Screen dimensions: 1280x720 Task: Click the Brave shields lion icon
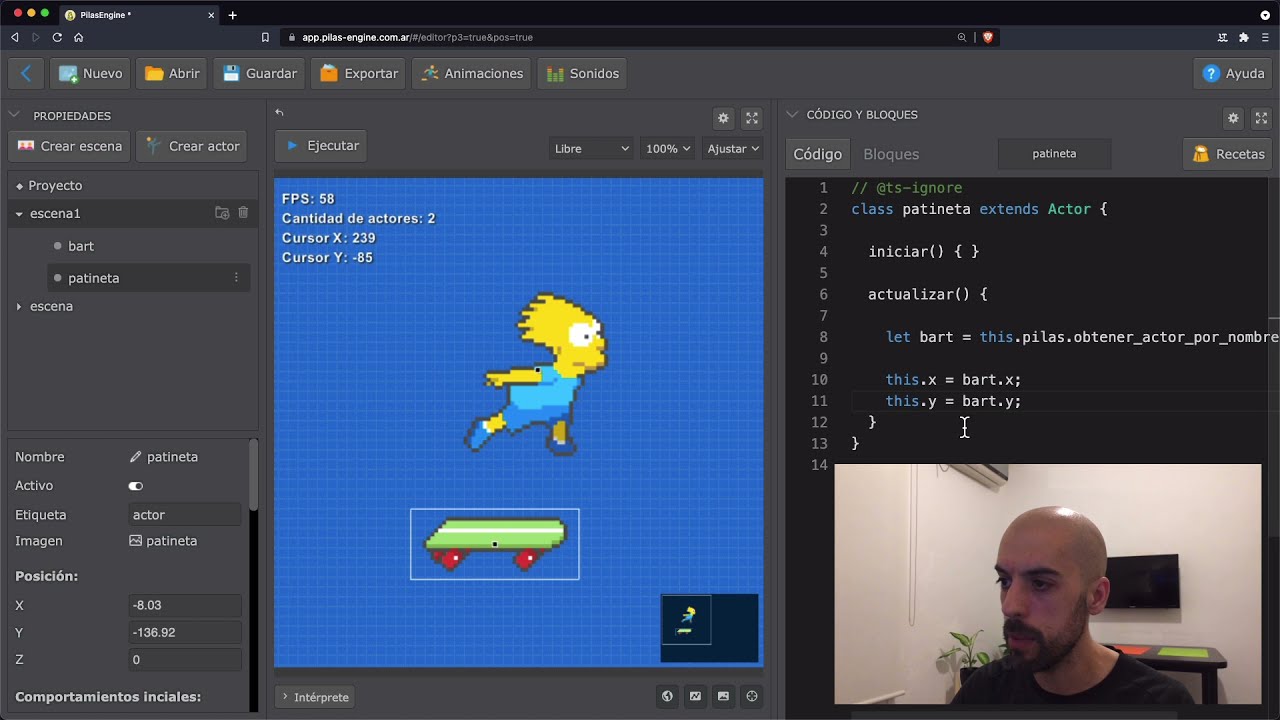988,37
